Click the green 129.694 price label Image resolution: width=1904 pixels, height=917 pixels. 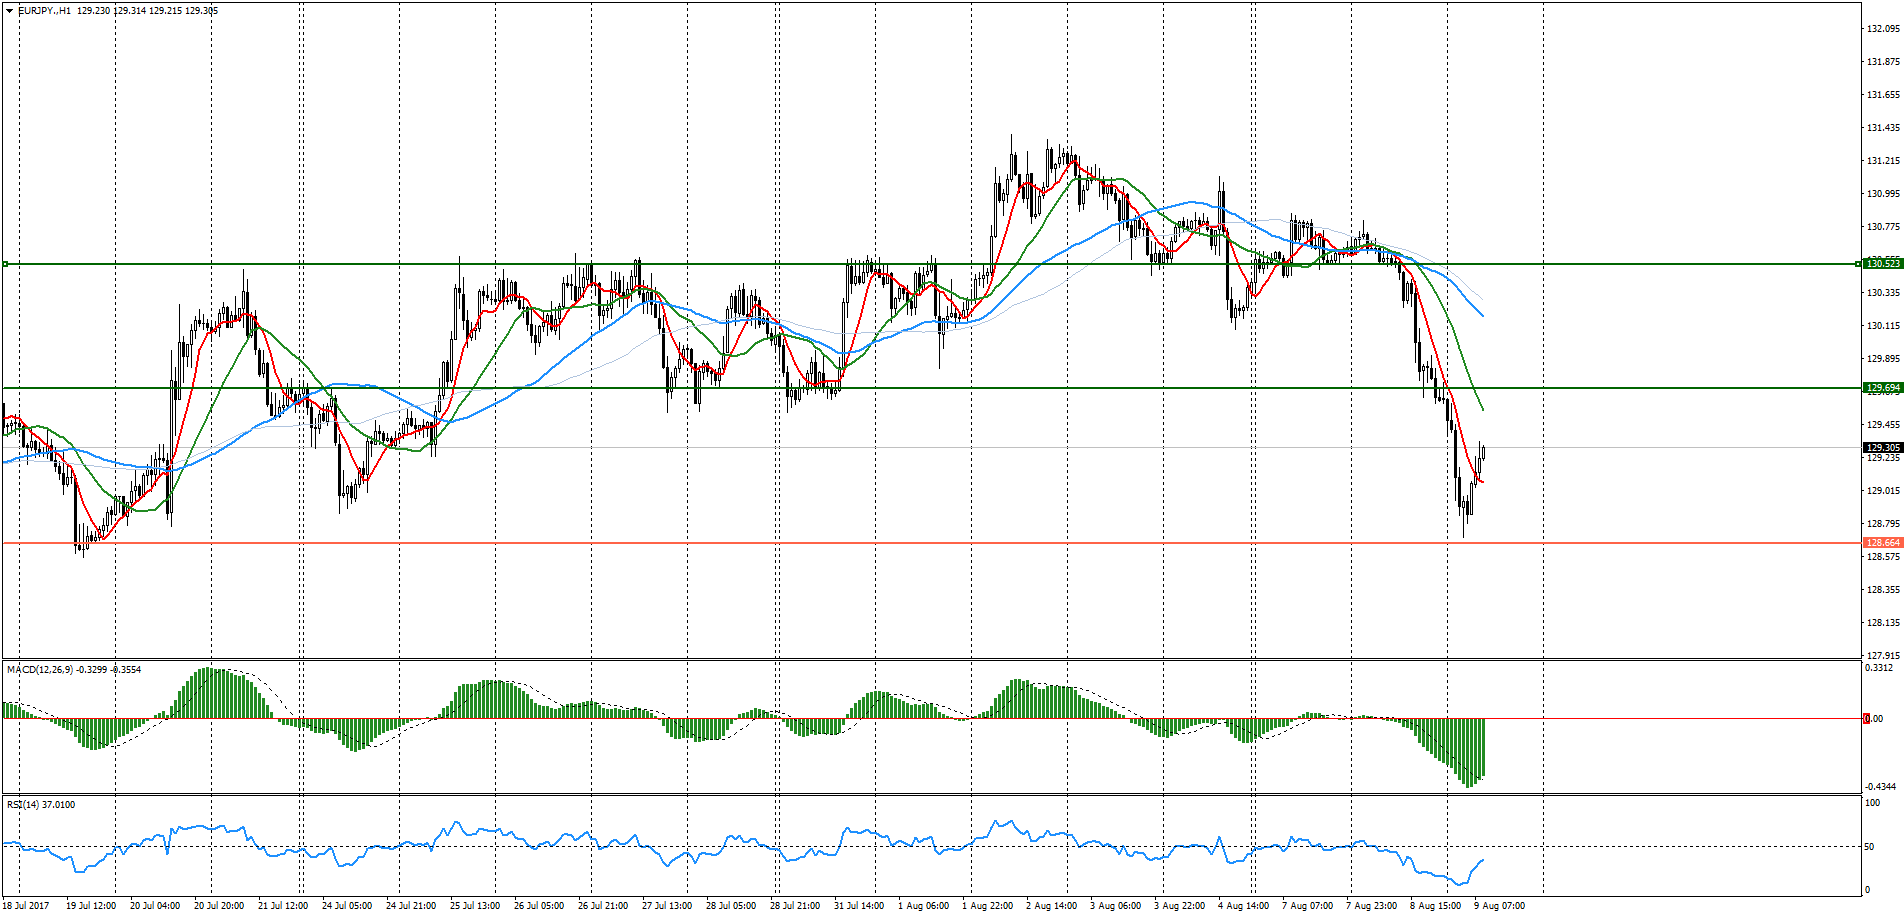pos(1882,388)
